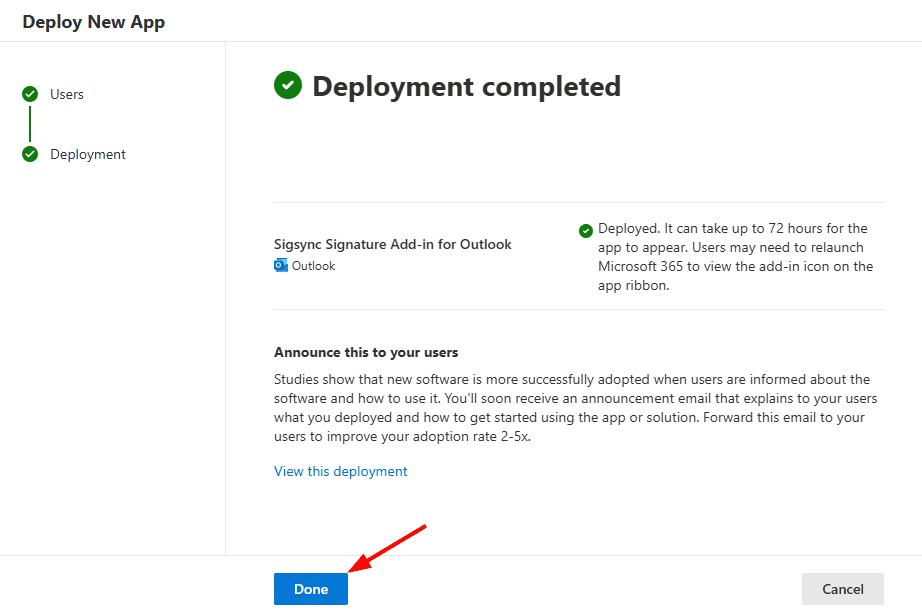Click the green checkmark beside Users
The image size is (922, 615).
pos(30,94)
